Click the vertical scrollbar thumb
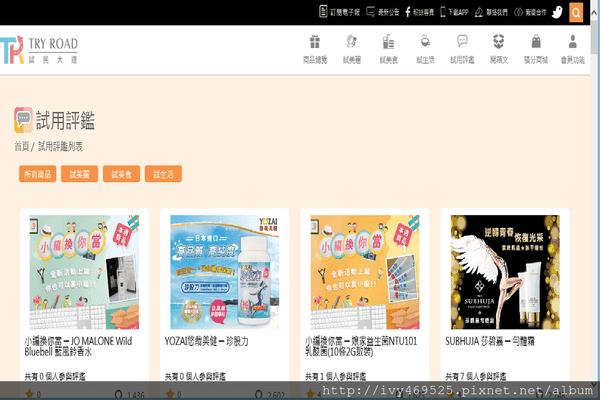 595,37
